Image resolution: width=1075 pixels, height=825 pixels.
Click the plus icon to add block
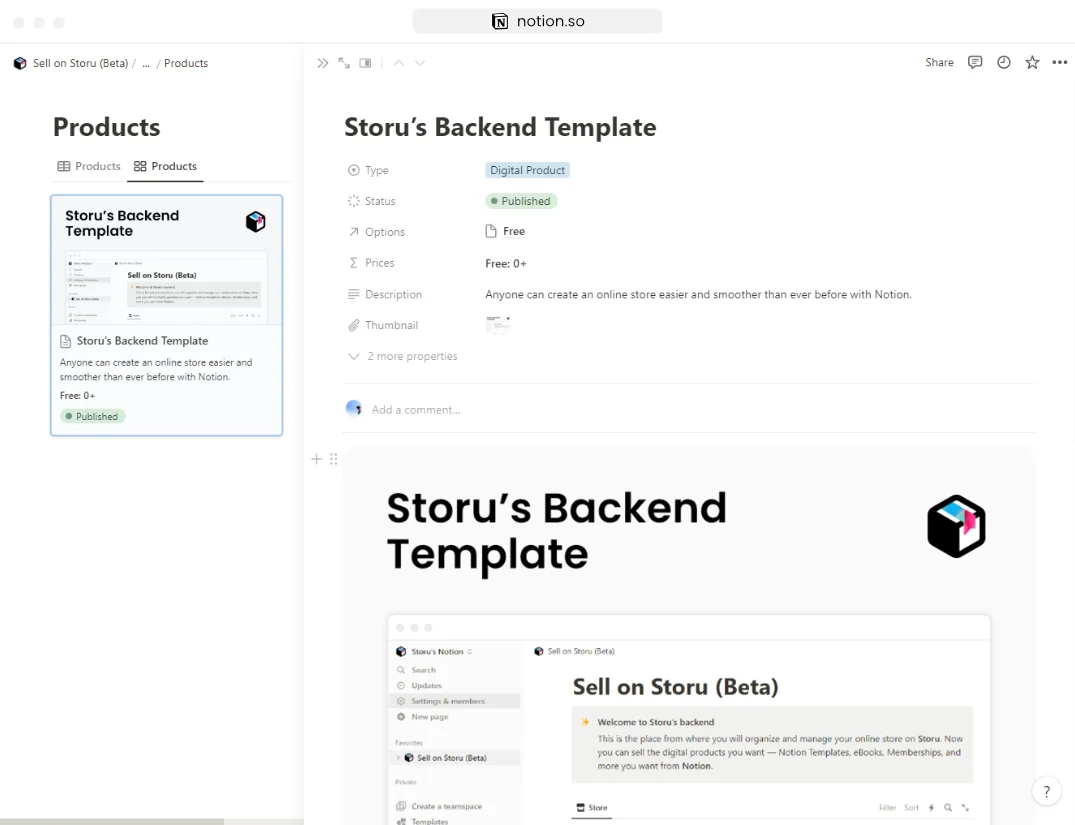[x=317, y=459]
